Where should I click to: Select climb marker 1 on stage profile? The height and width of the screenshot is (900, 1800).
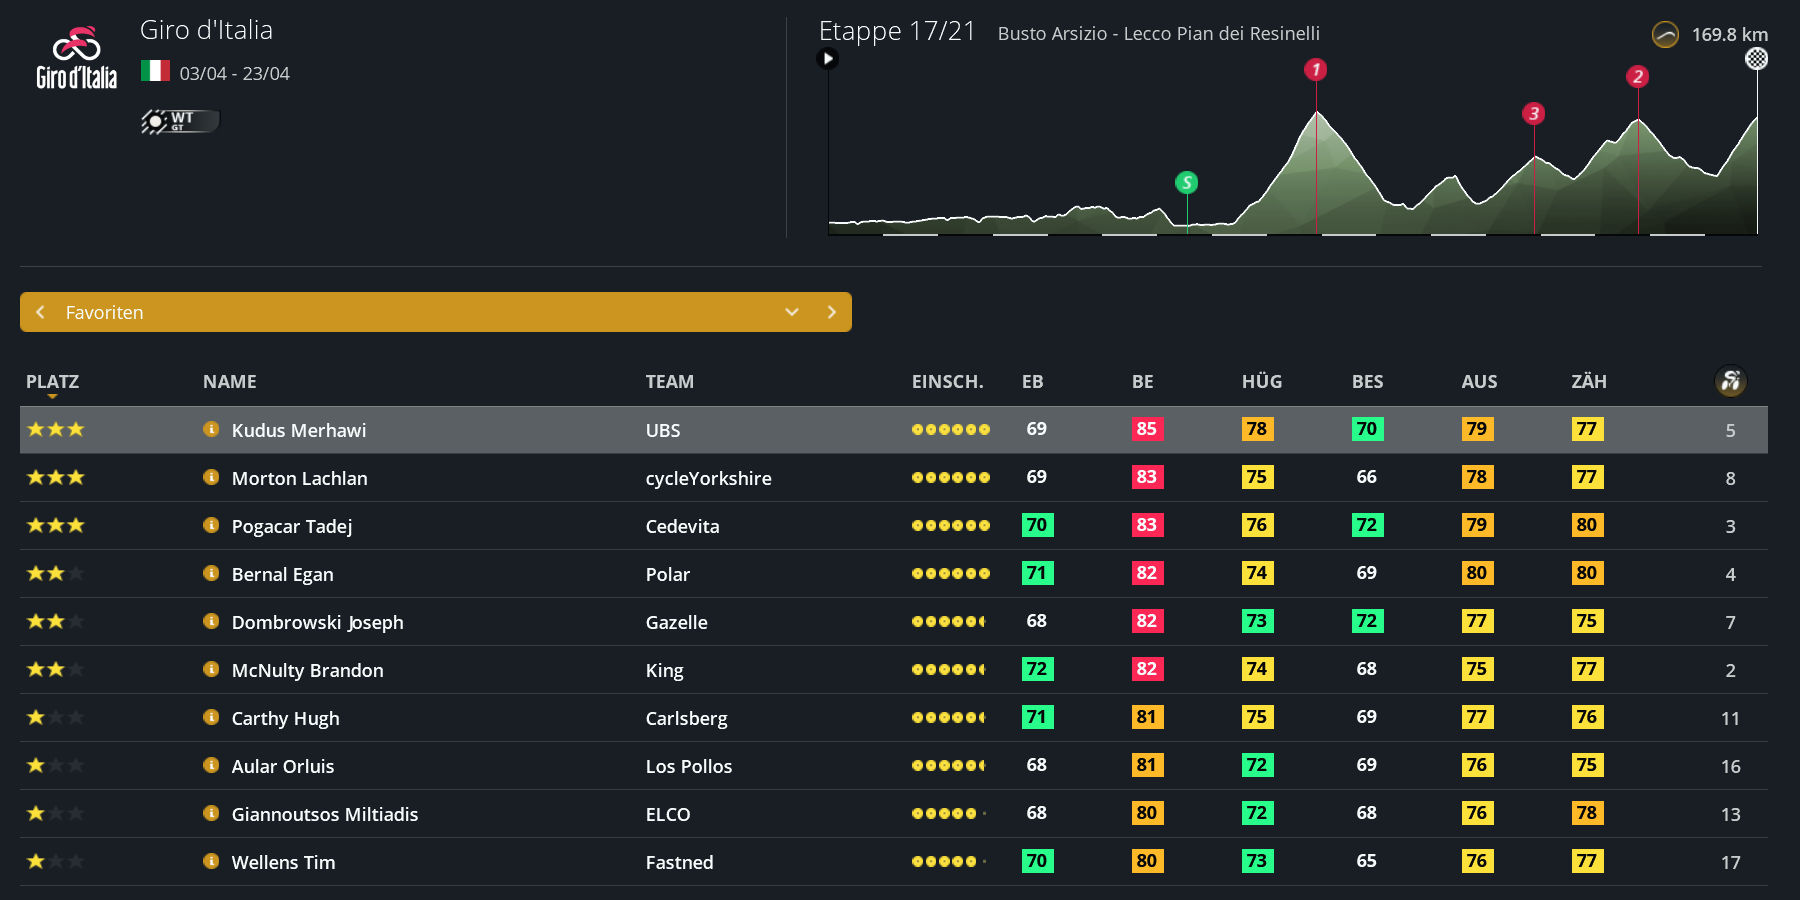click(1315, 69)
